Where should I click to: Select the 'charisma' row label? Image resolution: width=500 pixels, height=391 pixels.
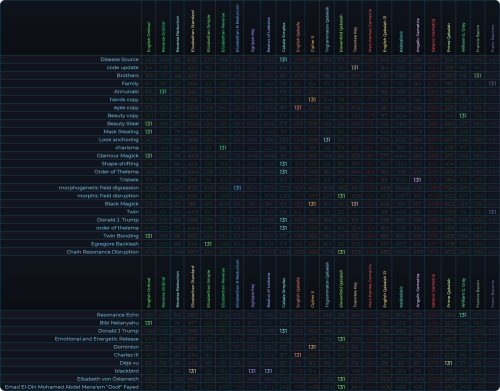click(127, 148)
